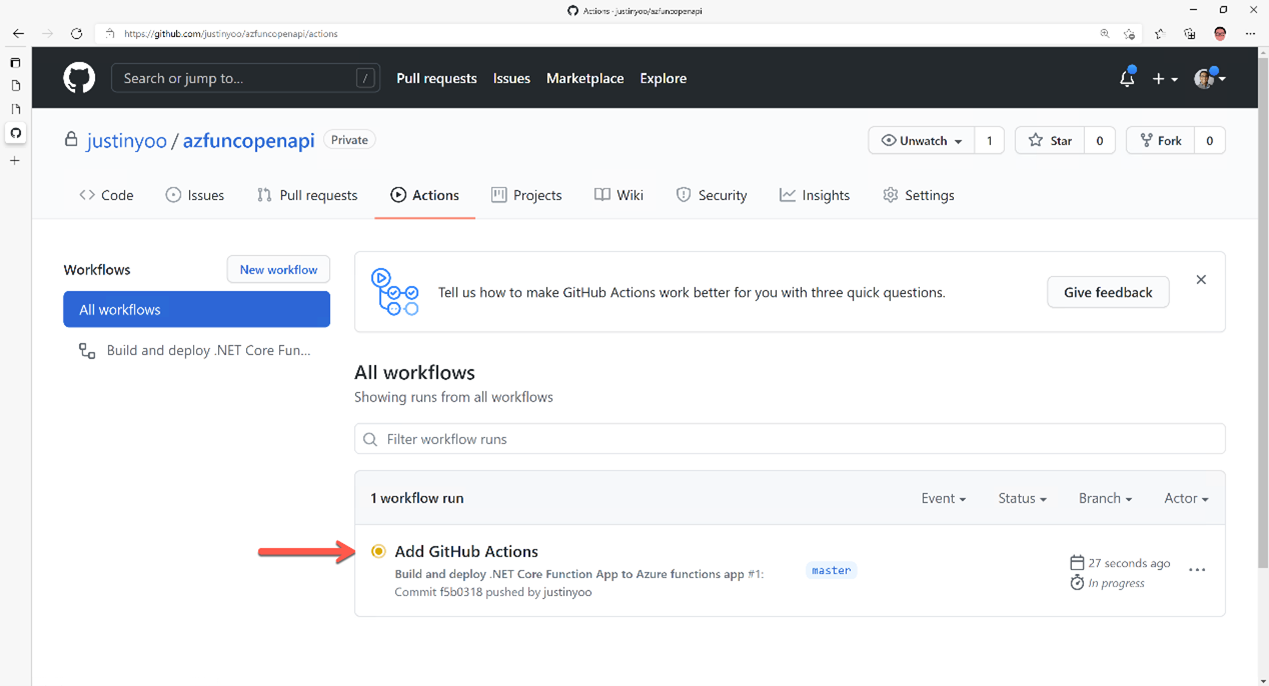The image size is (1269, 686).
Task: Click the New workflow button
Action: [x=278, y=269]
